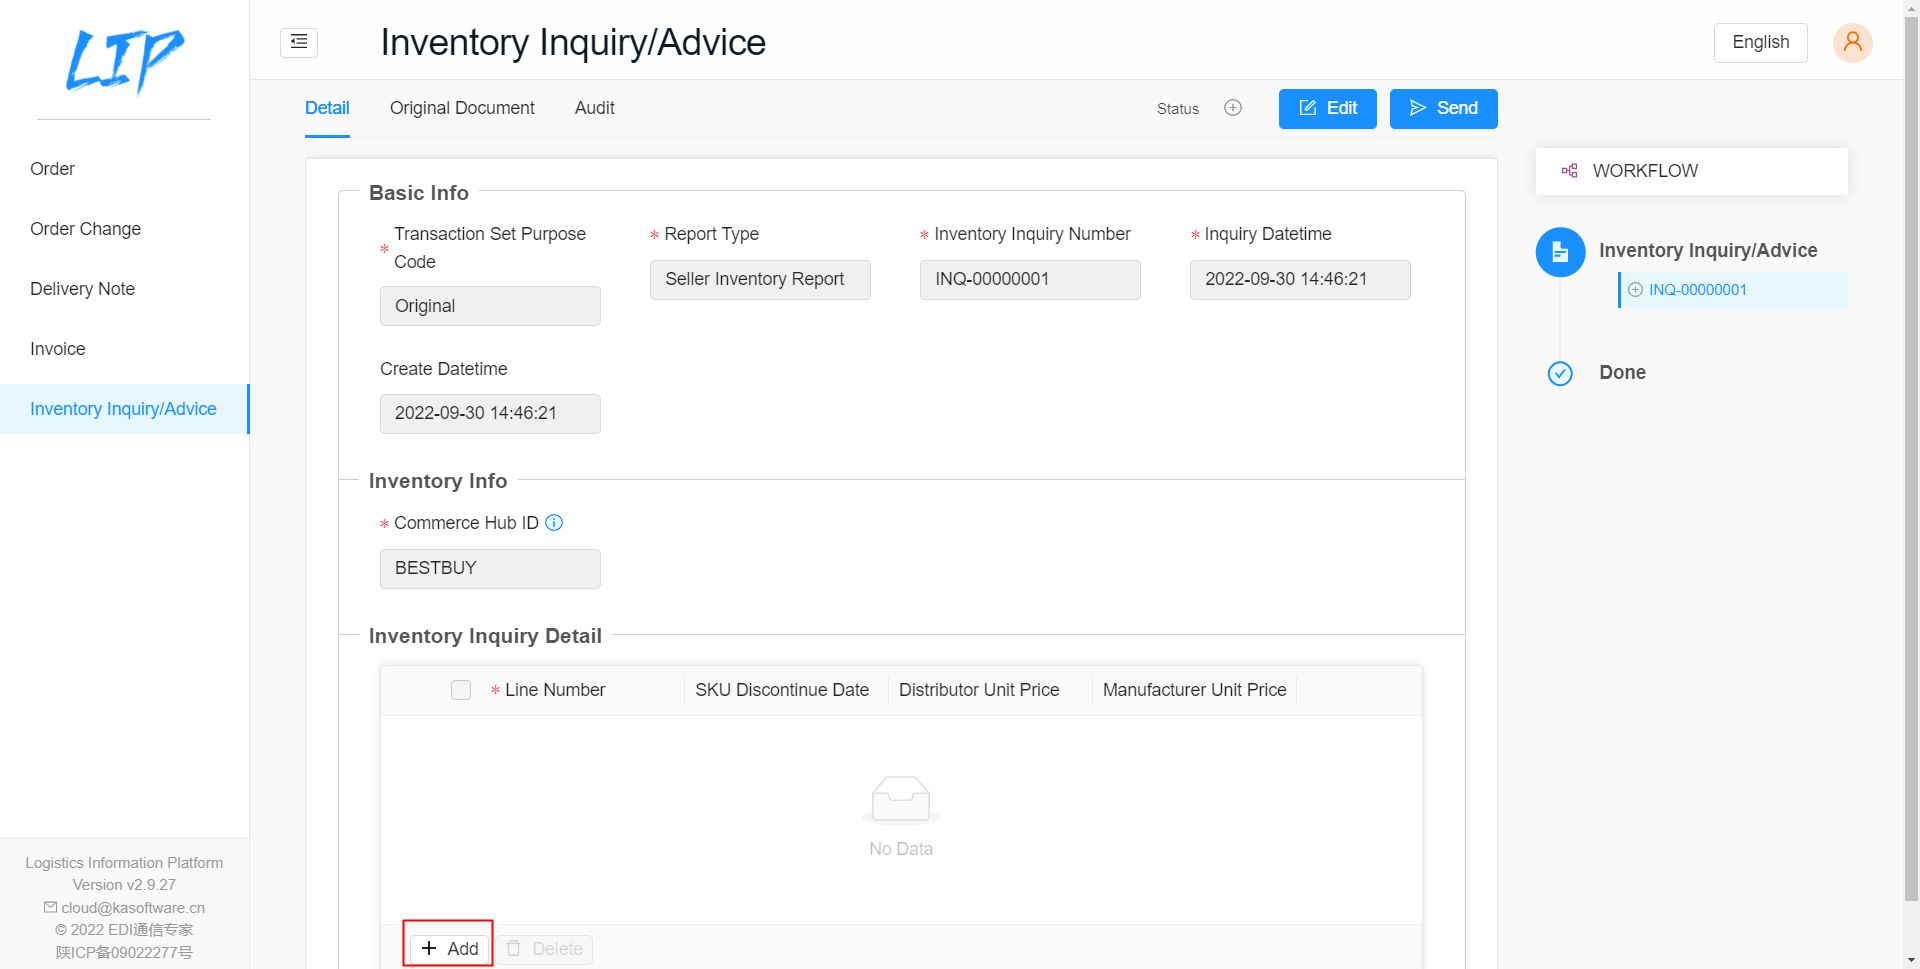Open the Transaction Set Purpose Code field
Screen dimensions: 1920x969
490,306
